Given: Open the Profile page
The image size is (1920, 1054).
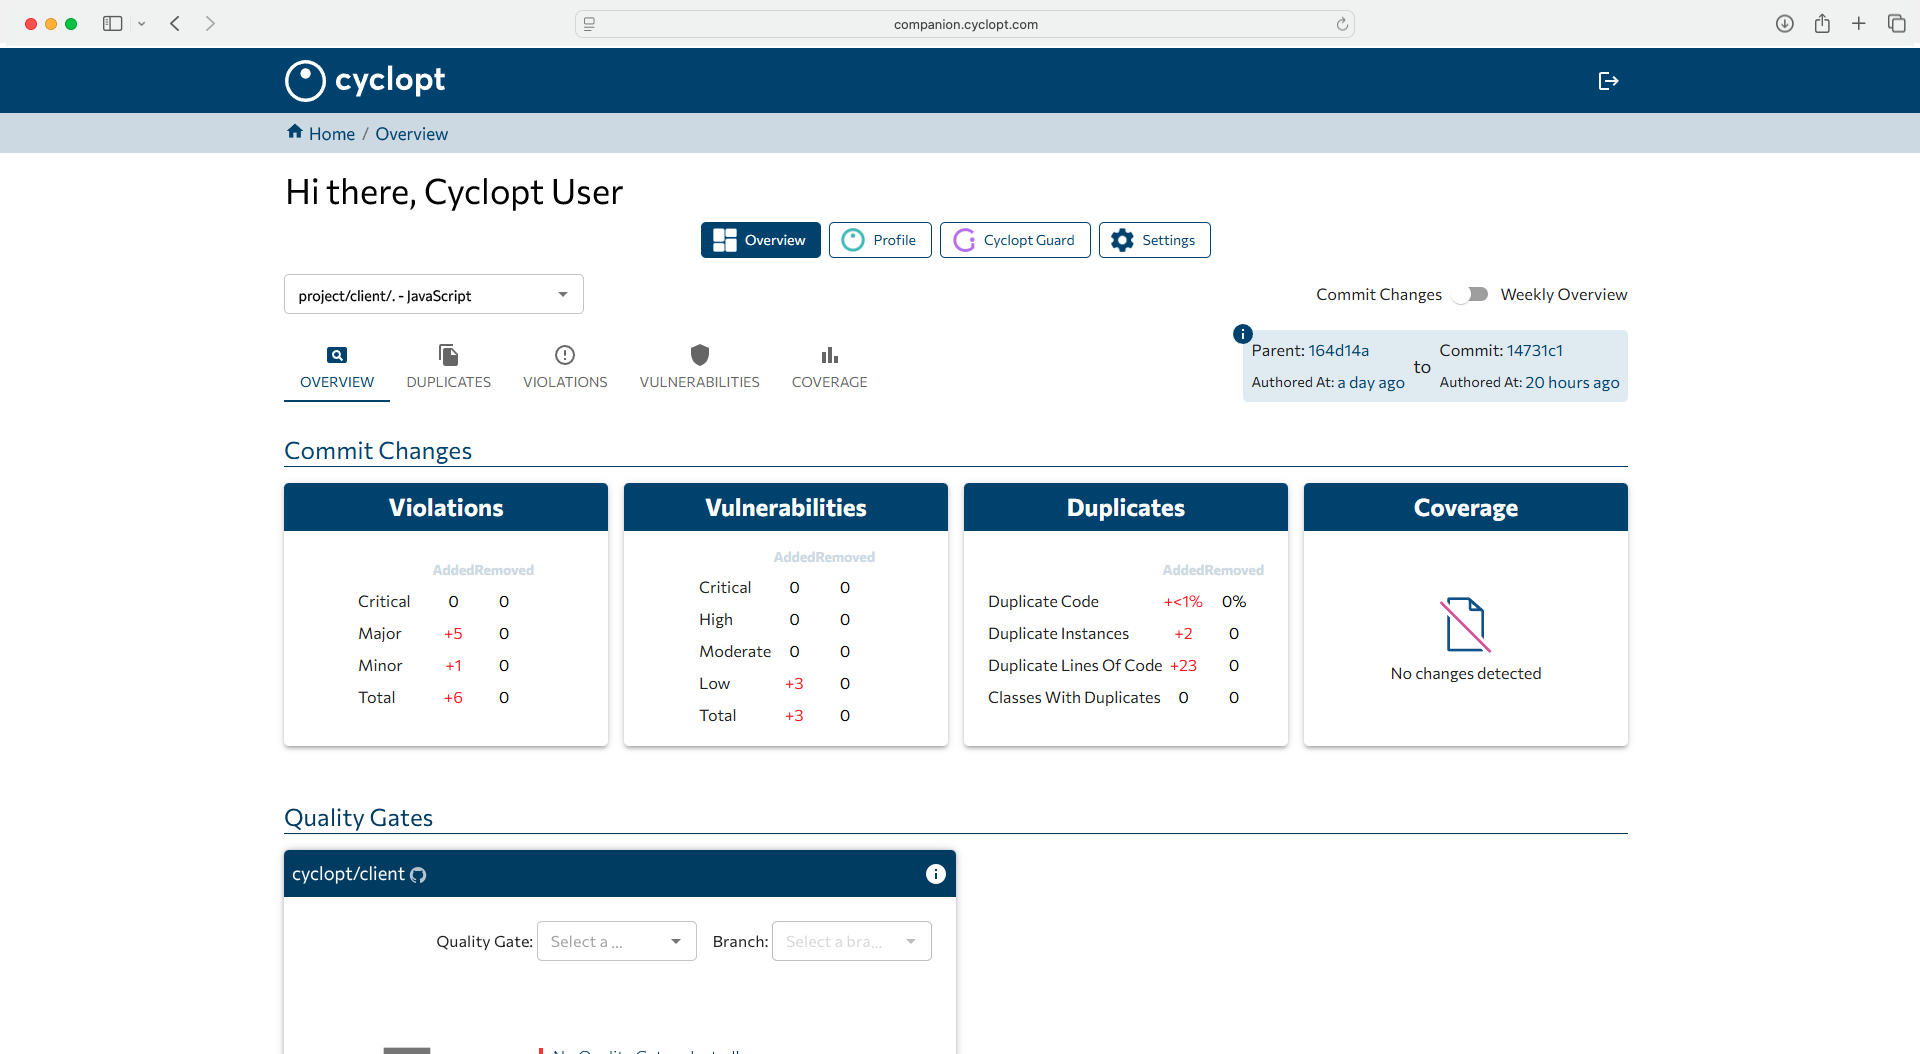Looking at the screenshot, I should click(879, 240).
